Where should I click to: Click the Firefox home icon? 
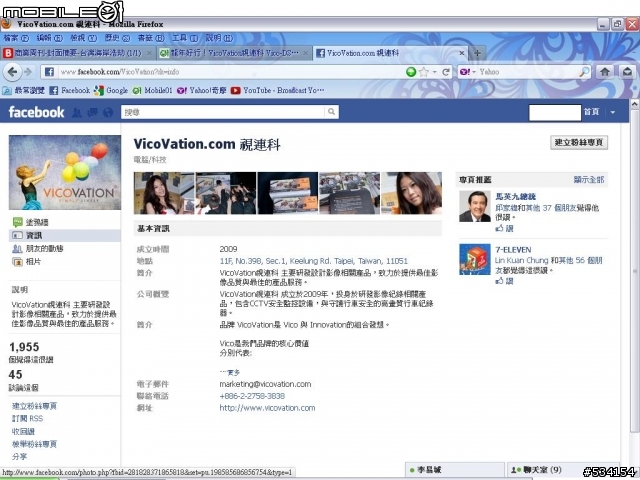605,72
